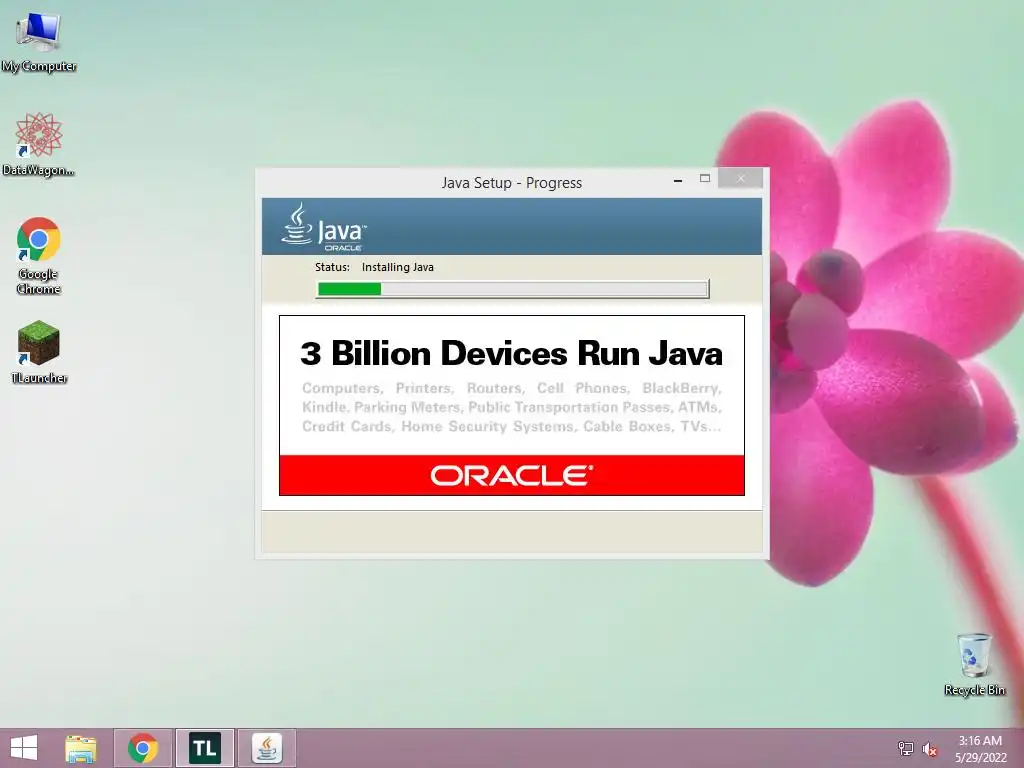Switch to the TL launcher taskbar button
The height and width of the screenshot is (768, 1024).
point(205,748)
